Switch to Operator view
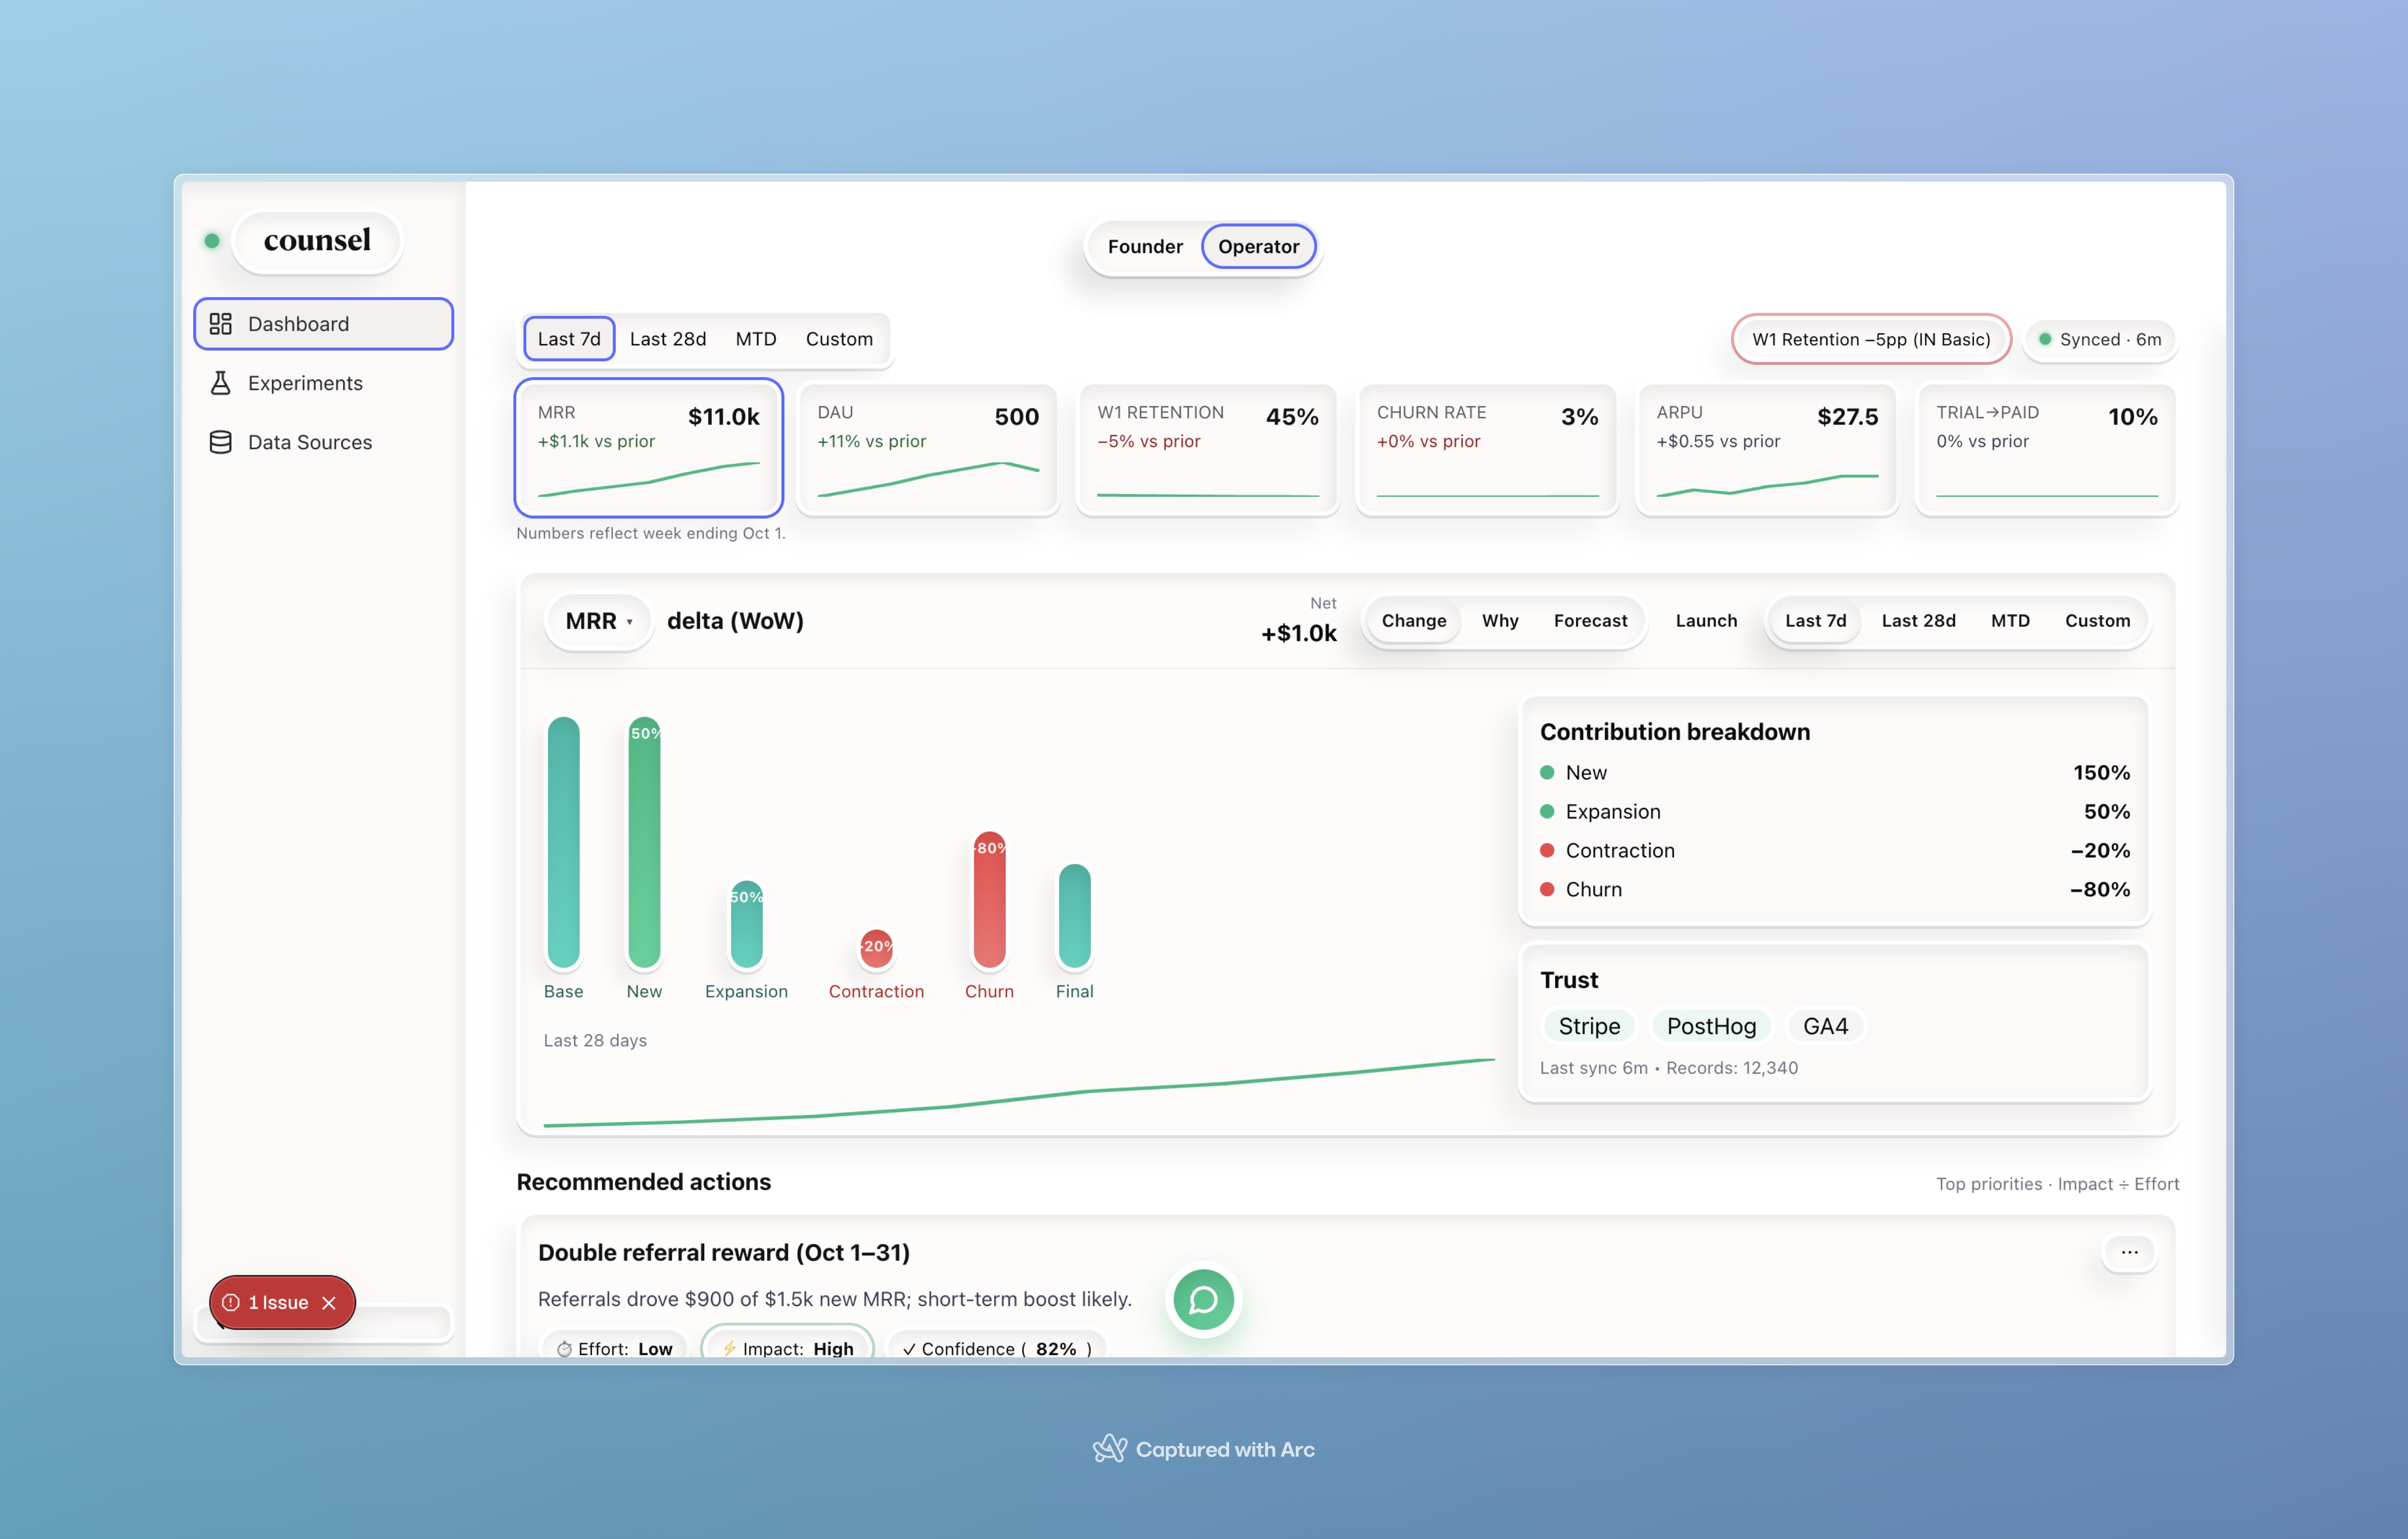Image resolution: width=2408 pixels, height=1539 pixels. [1258, 246]
